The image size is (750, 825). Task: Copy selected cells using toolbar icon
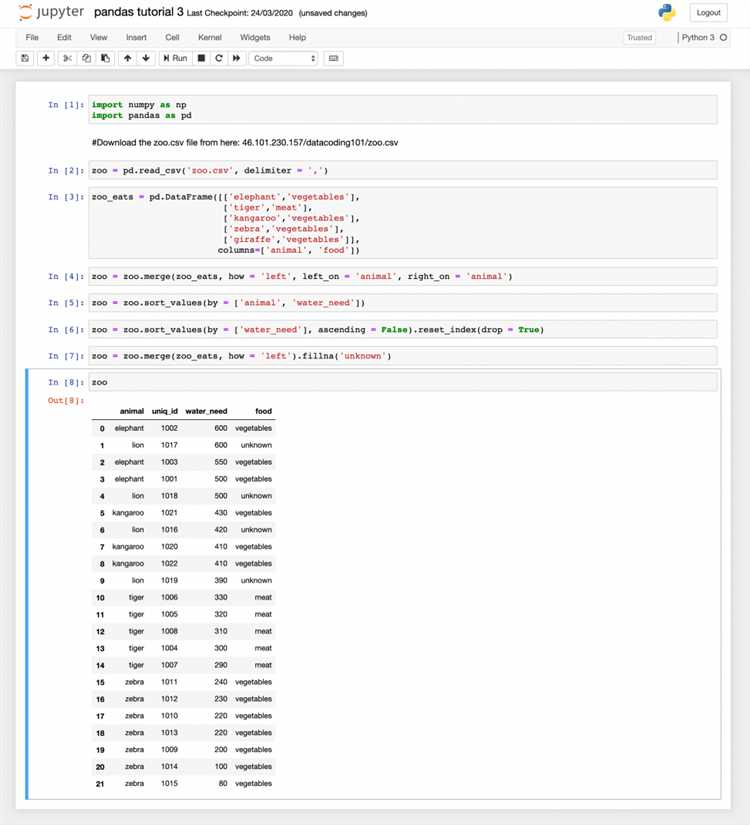click(x=87, y=58)
